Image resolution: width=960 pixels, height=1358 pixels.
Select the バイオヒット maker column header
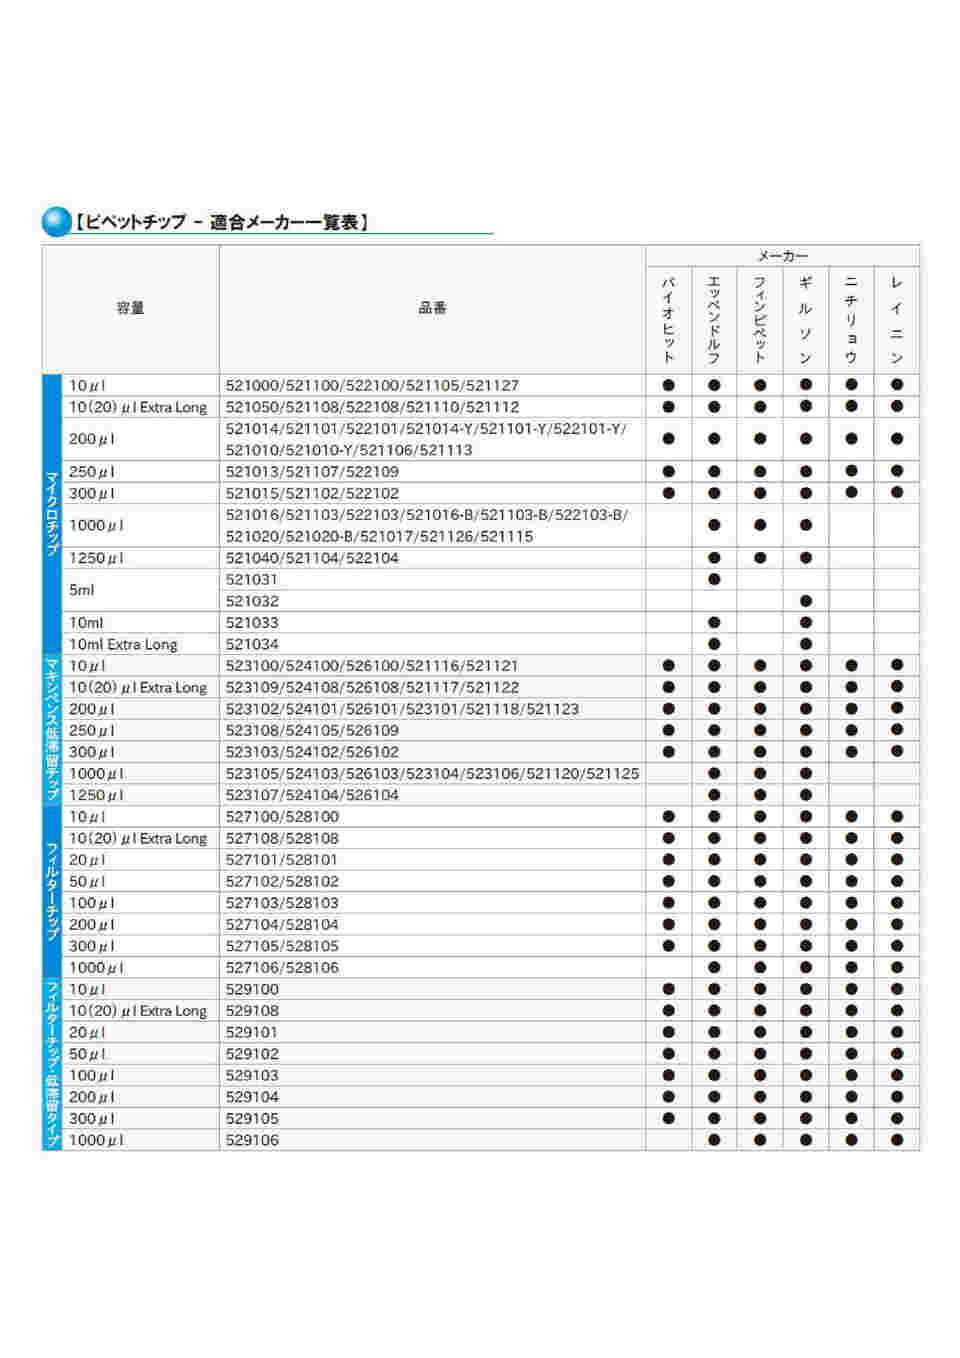pyautogui.click(x=668, y=320)
